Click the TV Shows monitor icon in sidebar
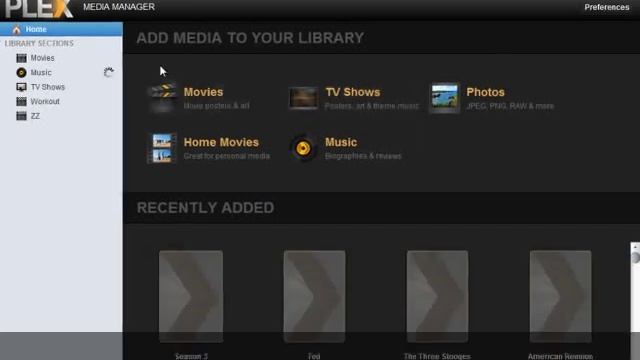Viewport: 640px width, 360px height. tap(21, 87)
